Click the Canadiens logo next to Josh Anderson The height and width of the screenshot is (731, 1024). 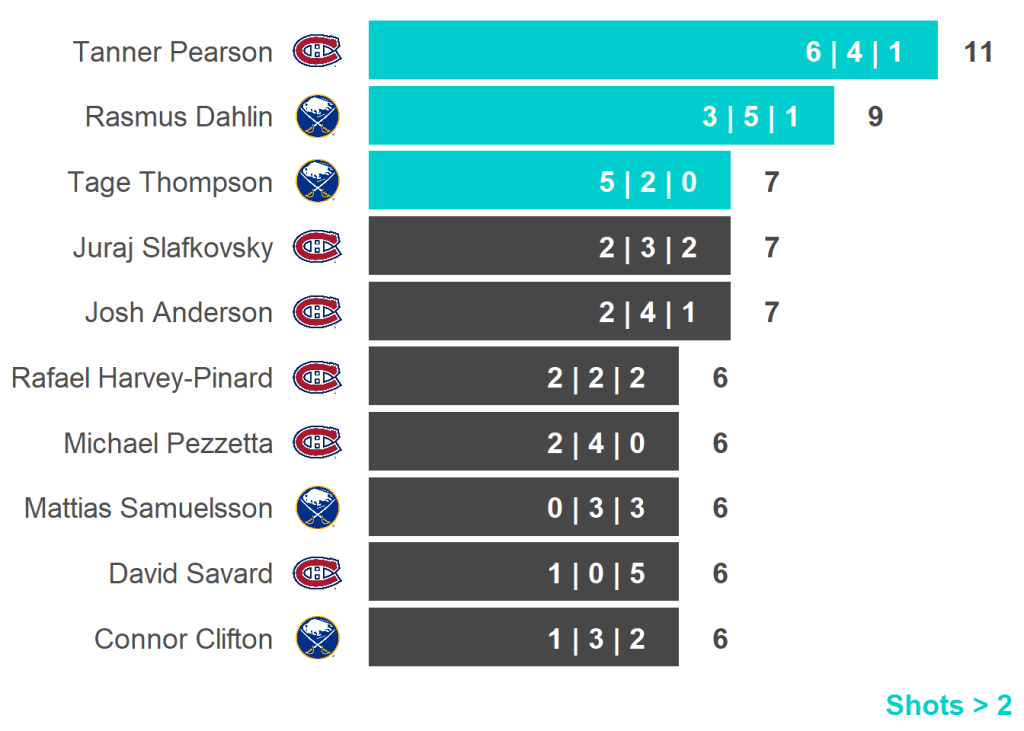(x=317, y=312)
